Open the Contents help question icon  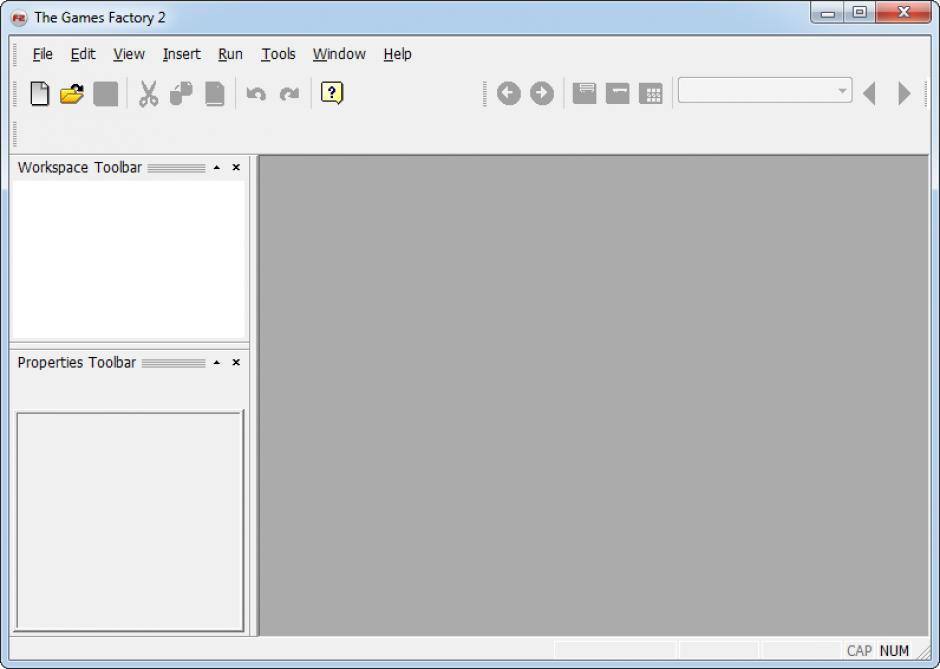pyautogui.click(x=332, y=93)
